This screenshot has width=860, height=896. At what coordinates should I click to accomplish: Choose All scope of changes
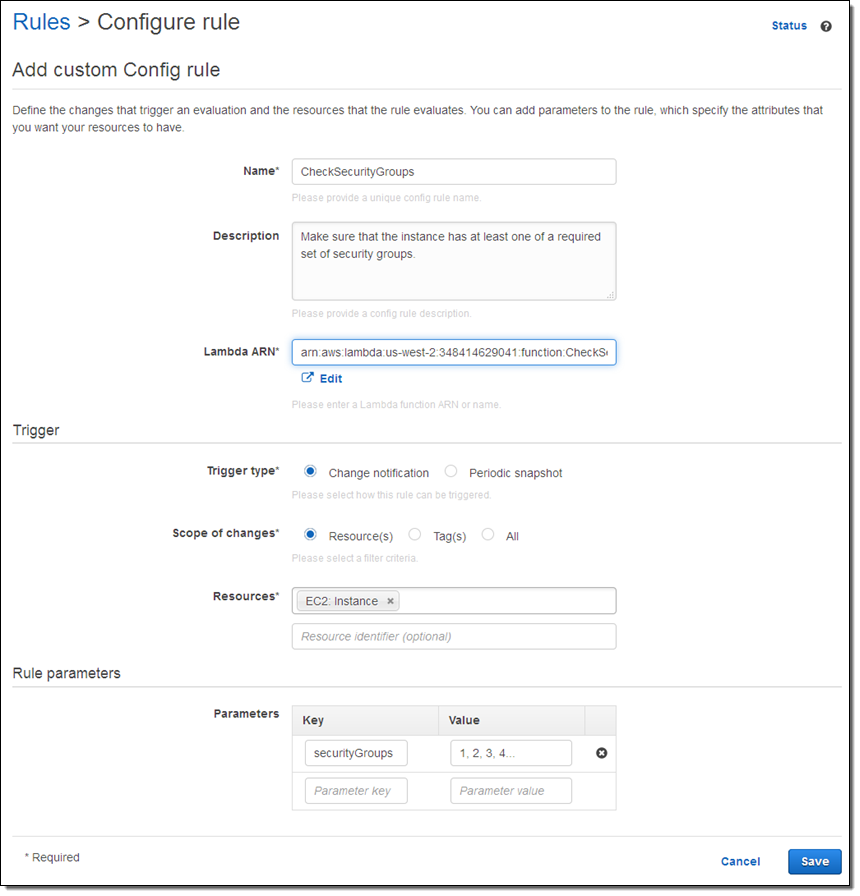click(x=488, y=535)
